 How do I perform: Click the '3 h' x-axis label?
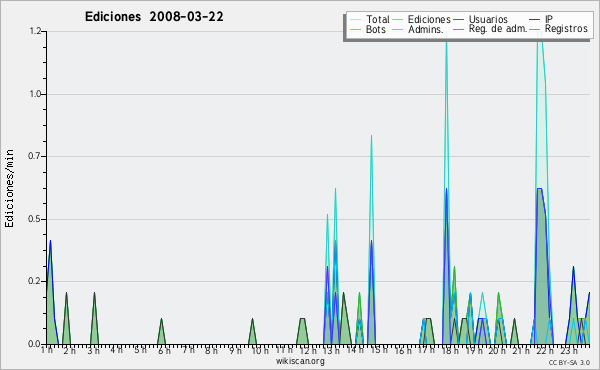(93, 350)
